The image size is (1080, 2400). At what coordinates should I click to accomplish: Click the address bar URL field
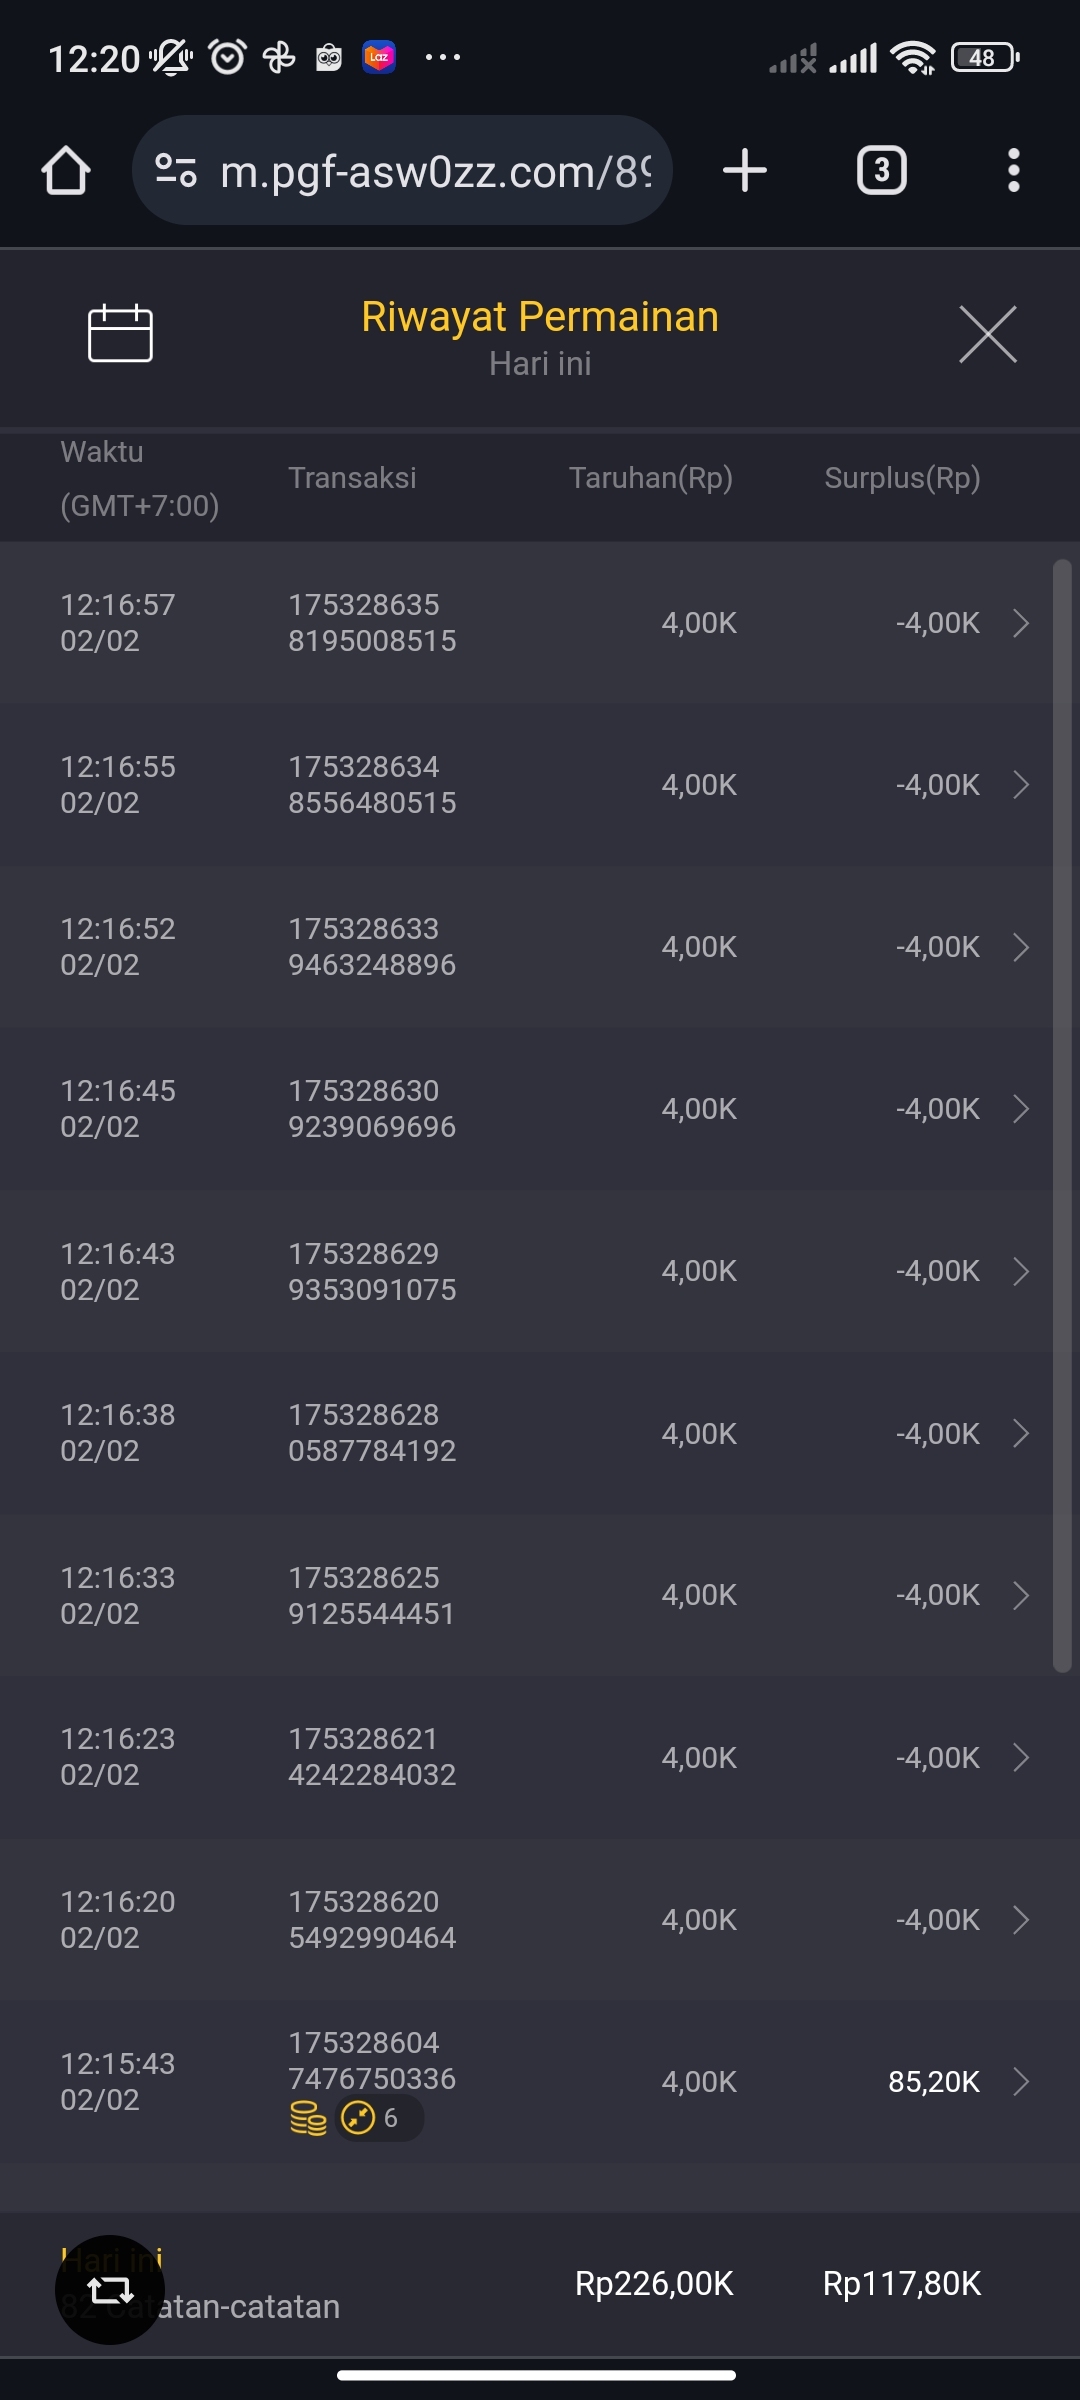click(x=435, y=171)
